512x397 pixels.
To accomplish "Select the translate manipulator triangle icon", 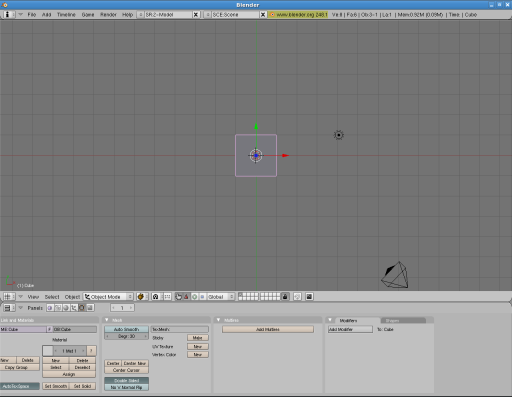I will (186, 297).
